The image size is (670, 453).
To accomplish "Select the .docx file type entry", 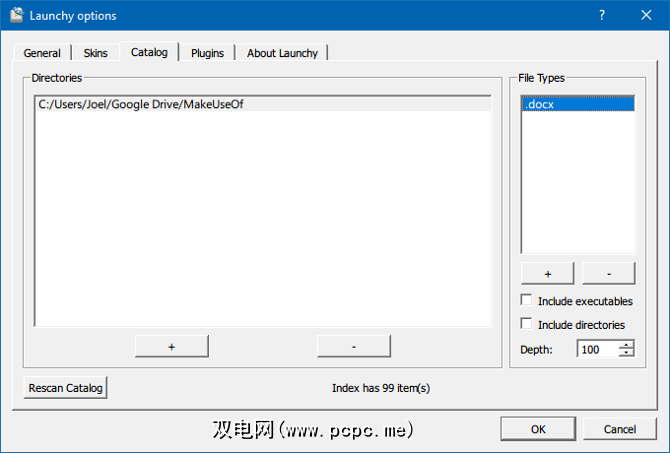I will 578,104.
